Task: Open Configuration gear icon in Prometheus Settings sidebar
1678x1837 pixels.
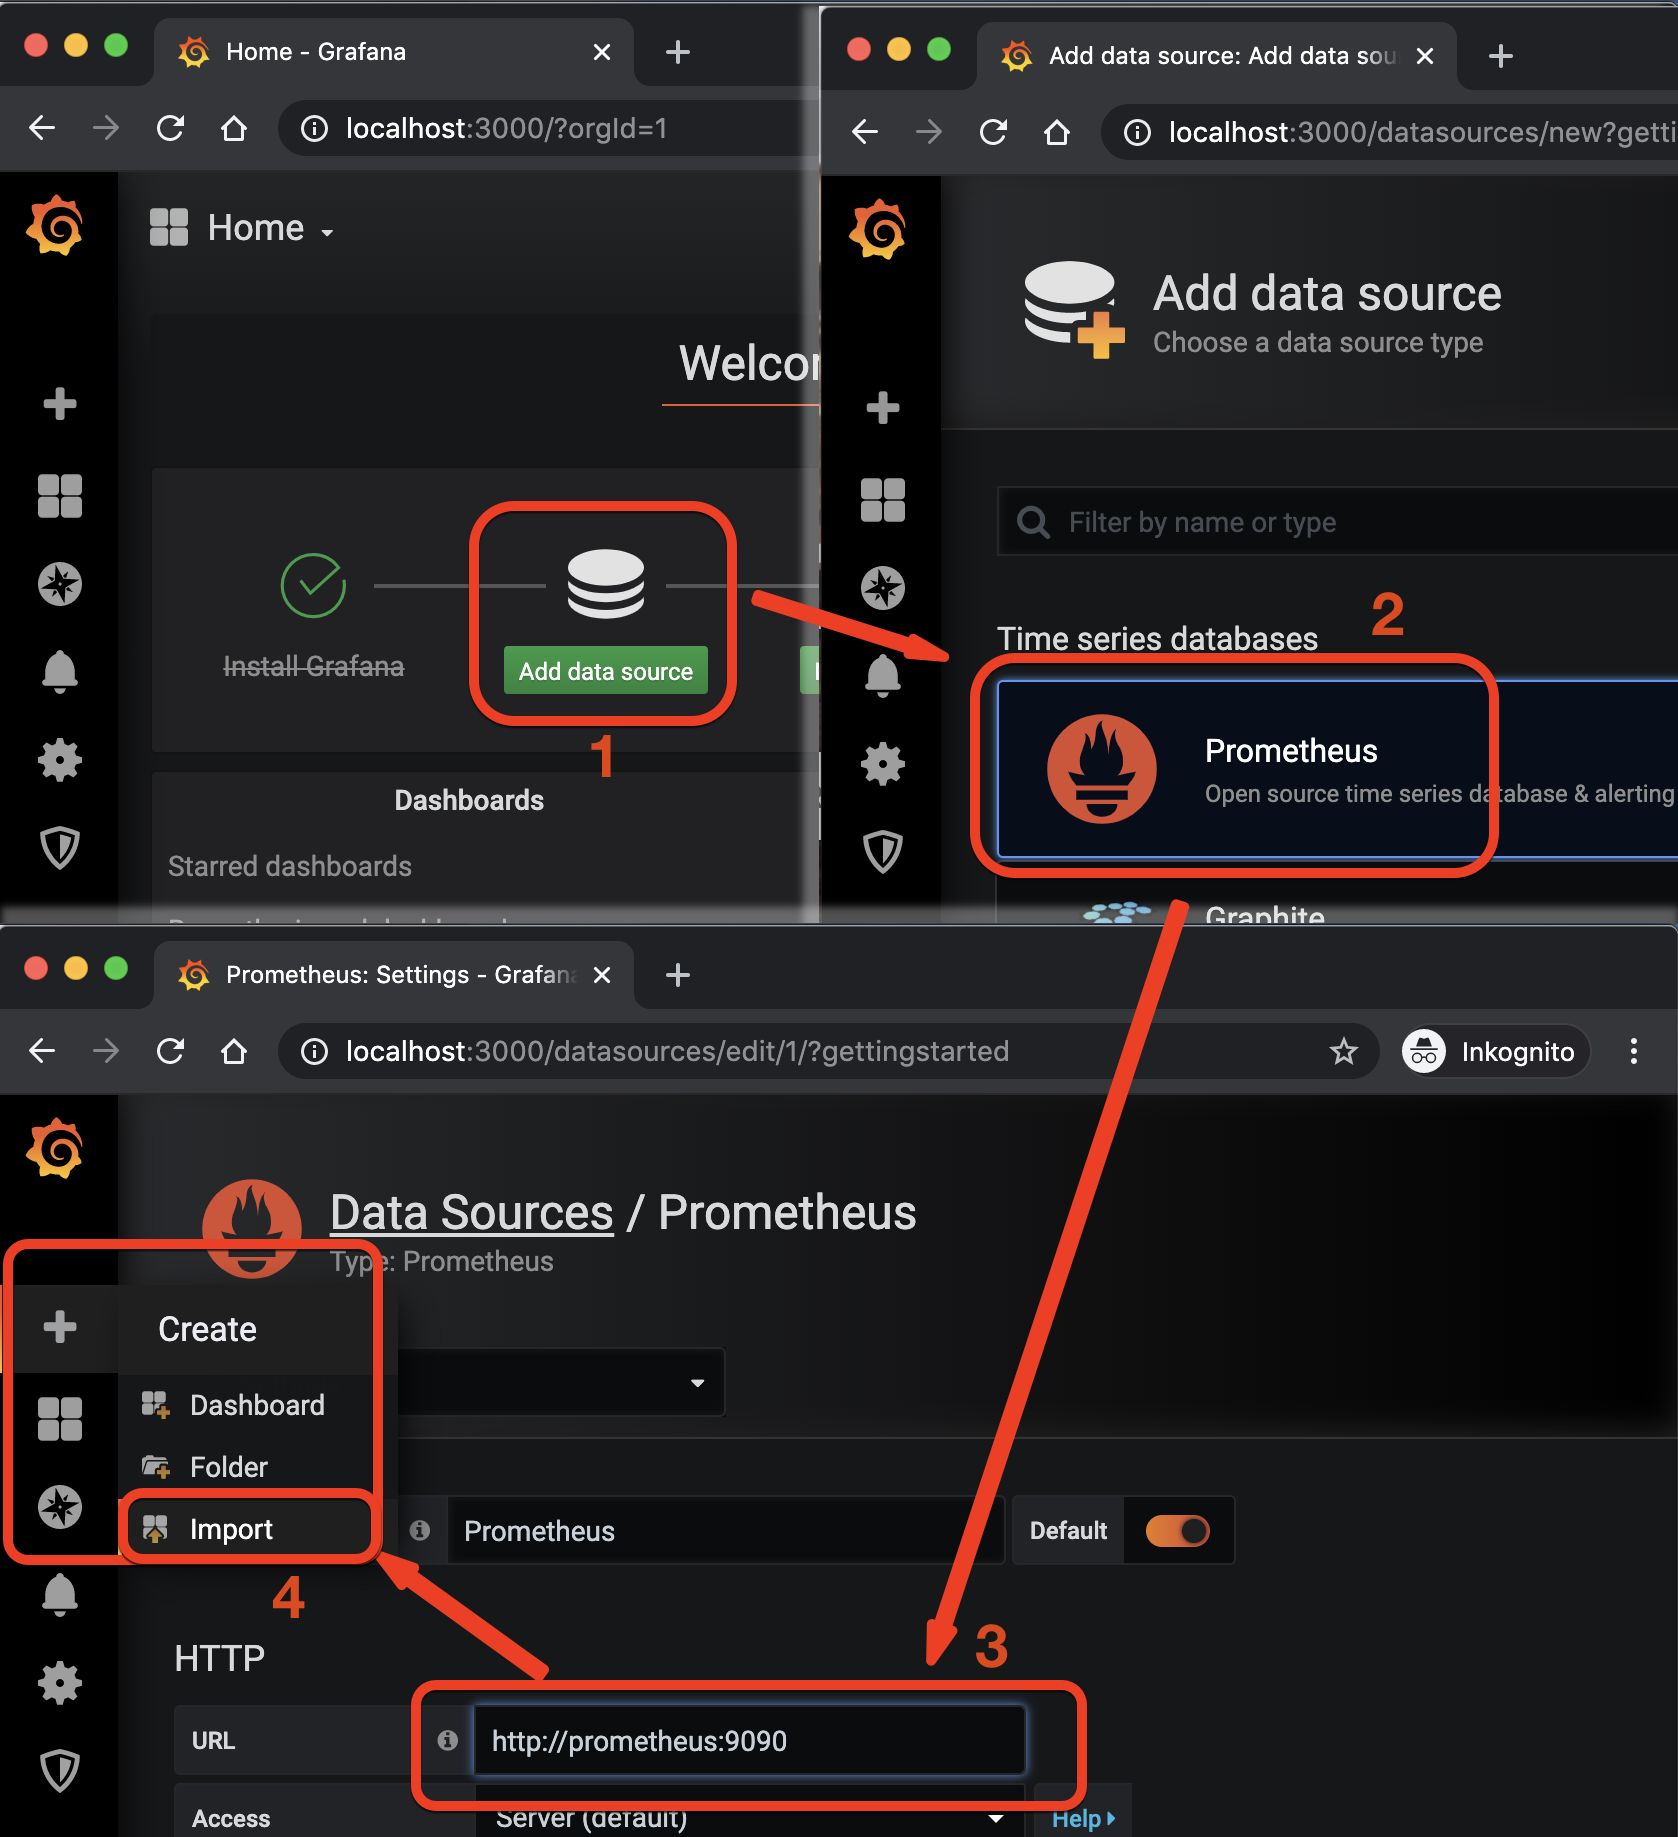Action: point(60,1683)
